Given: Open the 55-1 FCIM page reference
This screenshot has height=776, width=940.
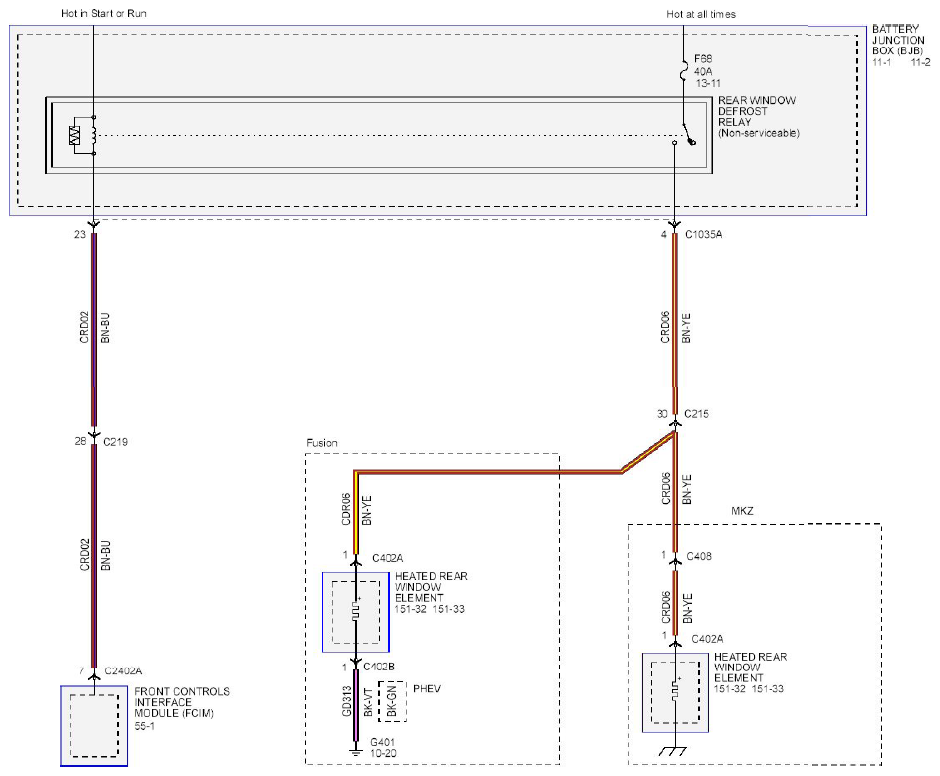Looking at the screenshot, I should tap(144, 726).
